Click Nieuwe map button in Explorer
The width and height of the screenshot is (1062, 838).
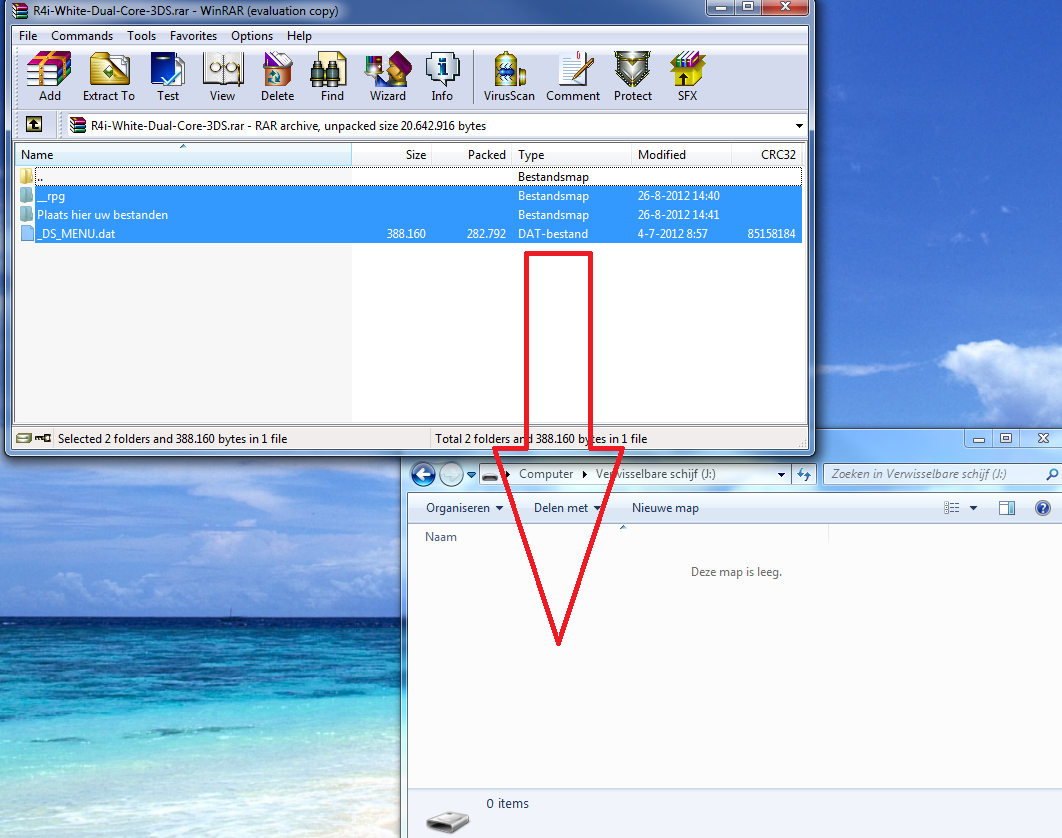665,508
